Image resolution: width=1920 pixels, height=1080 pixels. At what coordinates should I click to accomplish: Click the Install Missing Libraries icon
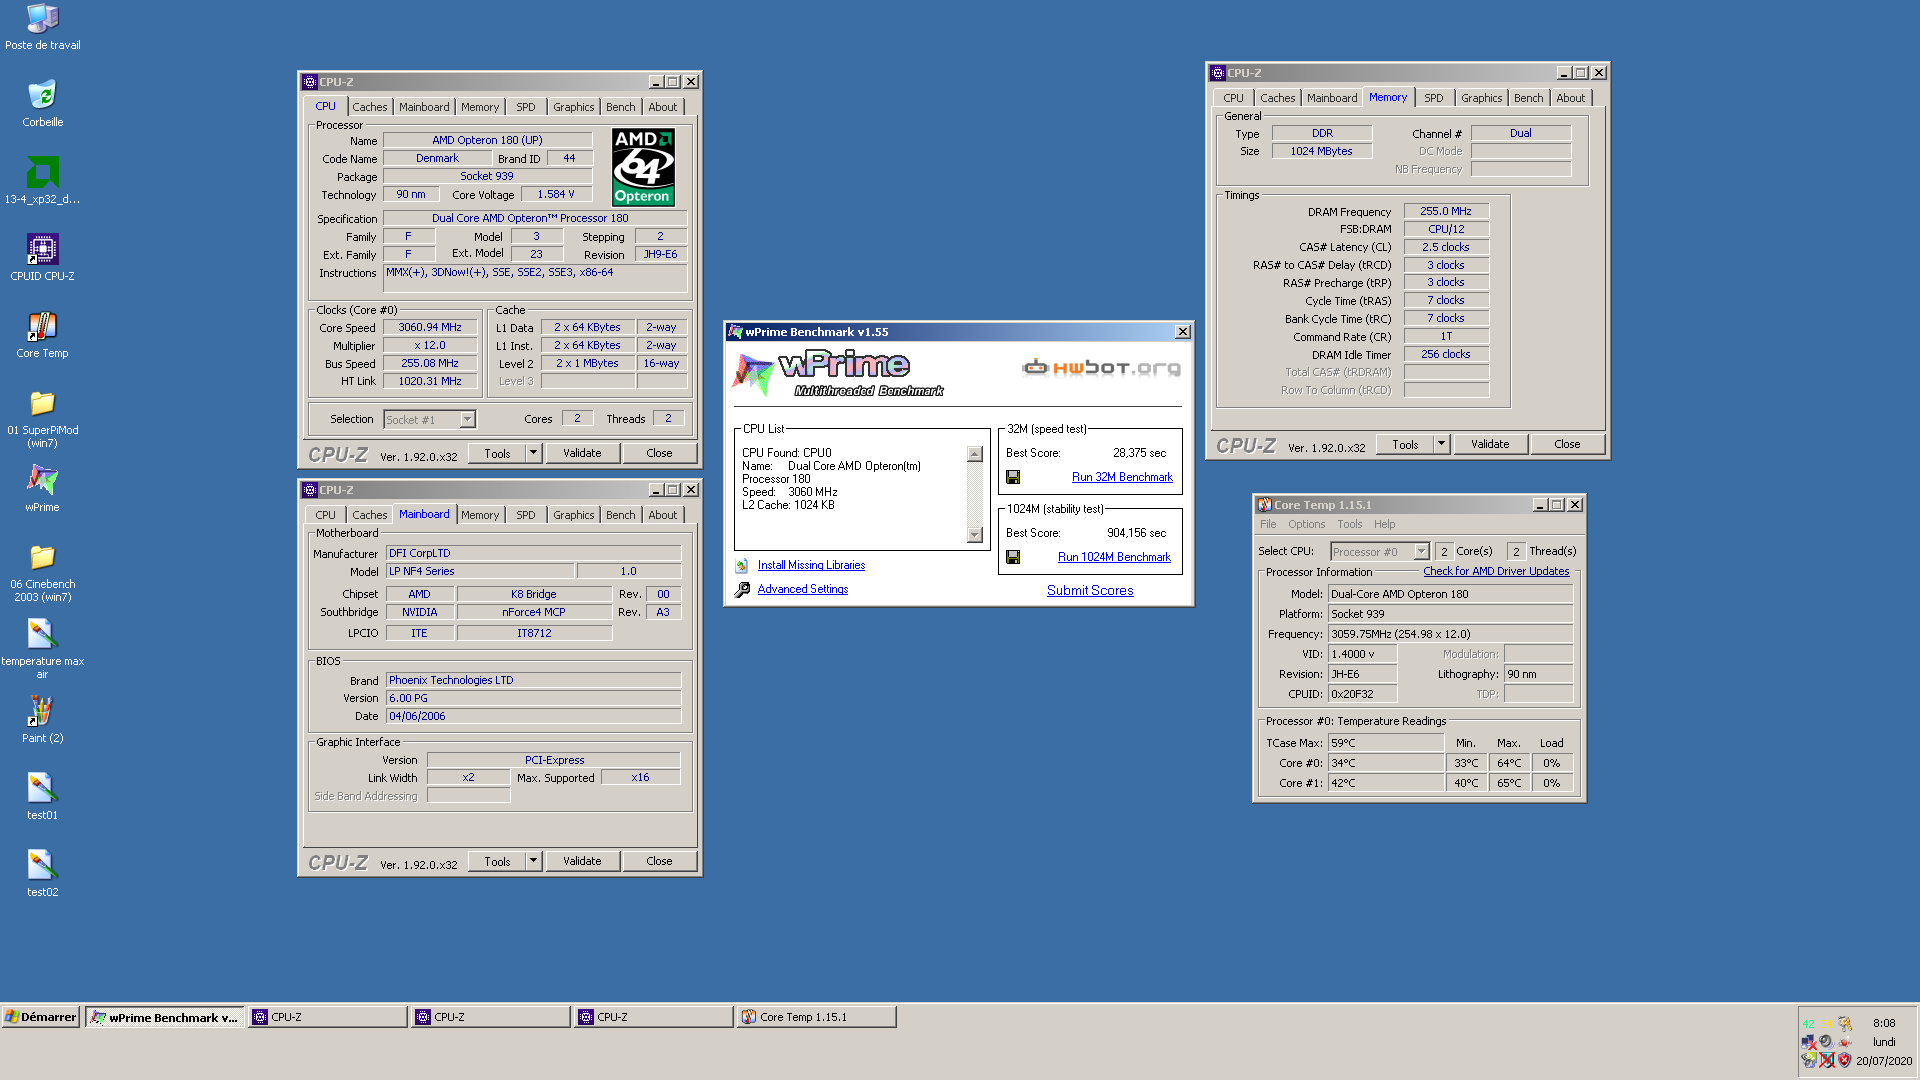point(742,566)
